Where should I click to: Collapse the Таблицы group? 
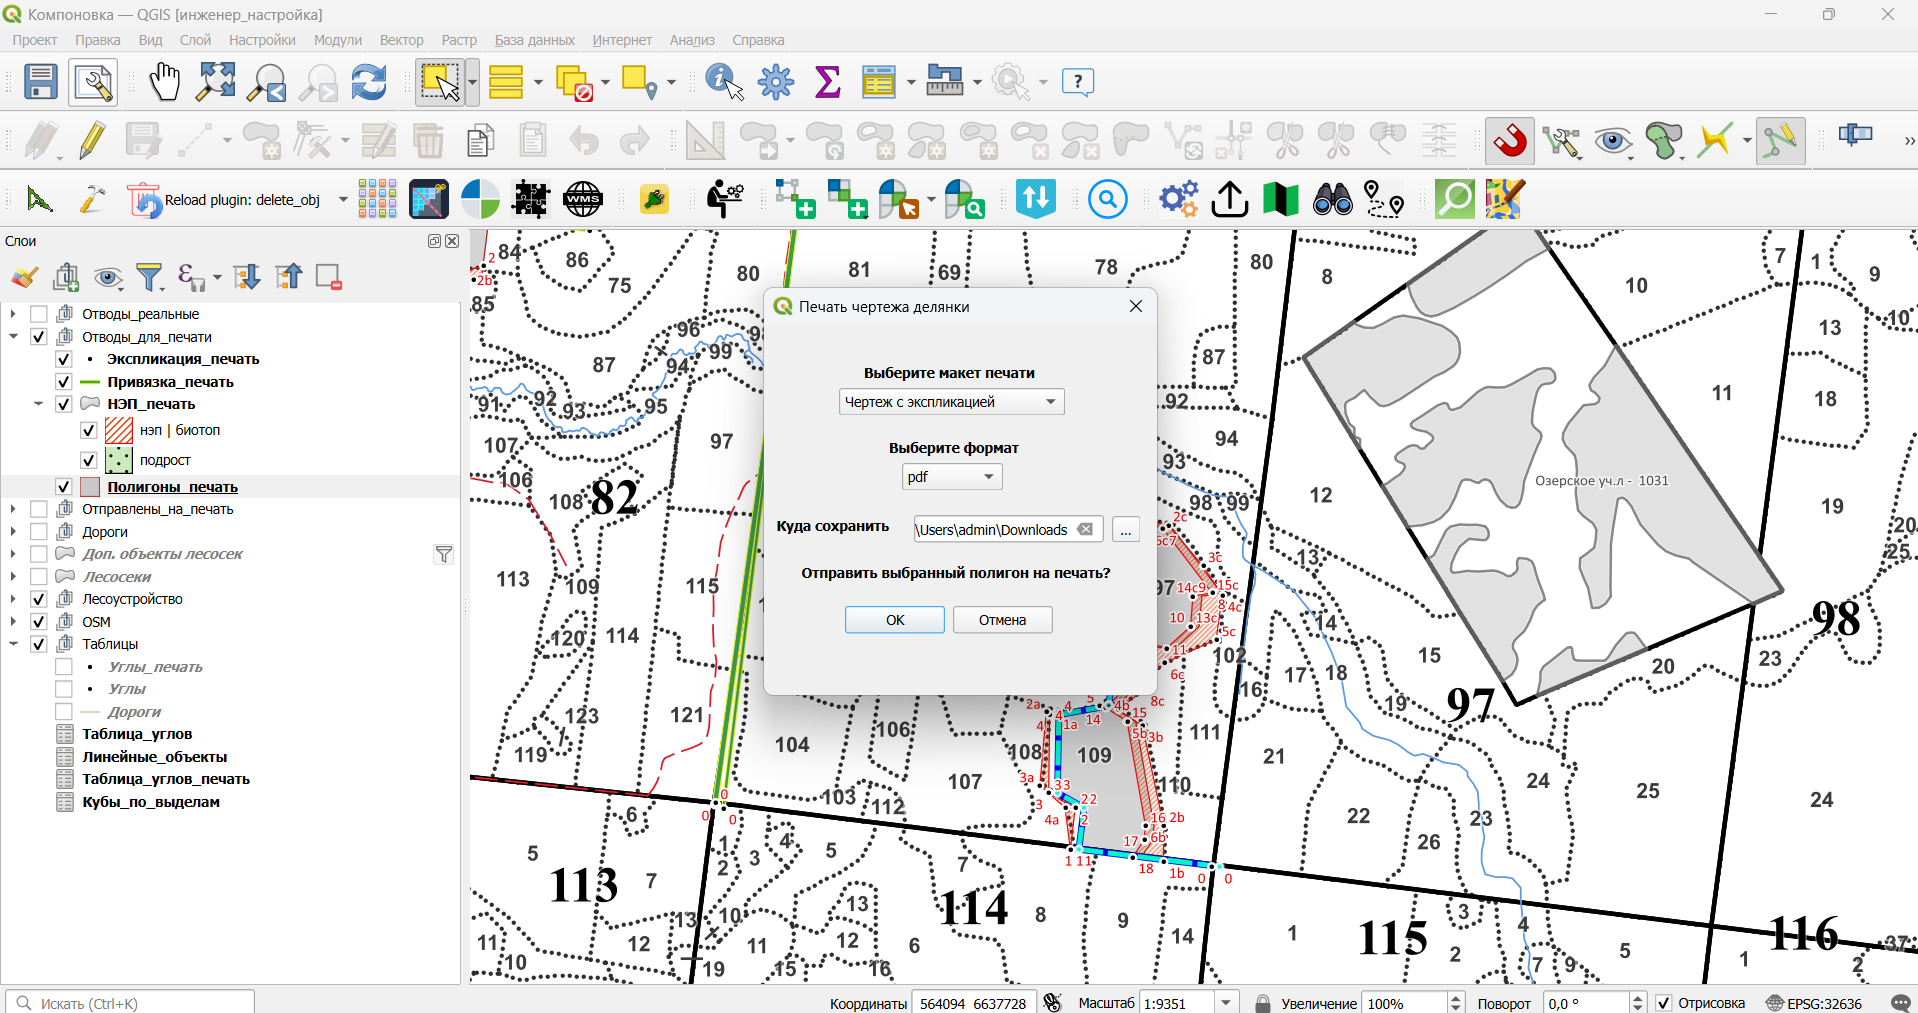(x=13, y=644)
